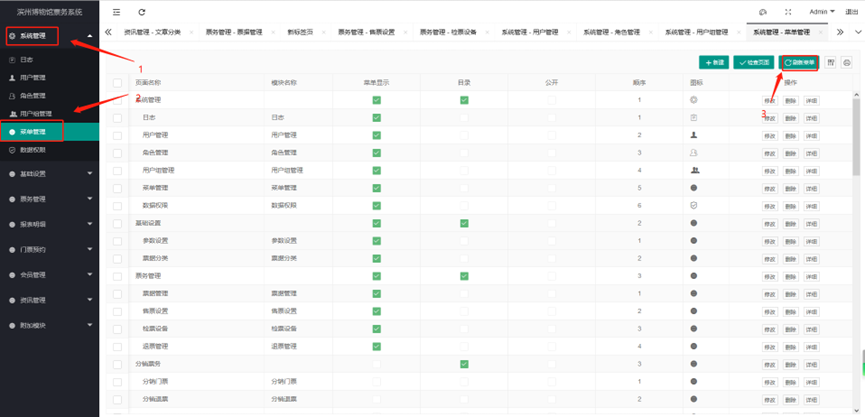Click the refresh icon in top bar
This screenshot has height=417, width=865.
pos(142,12)
